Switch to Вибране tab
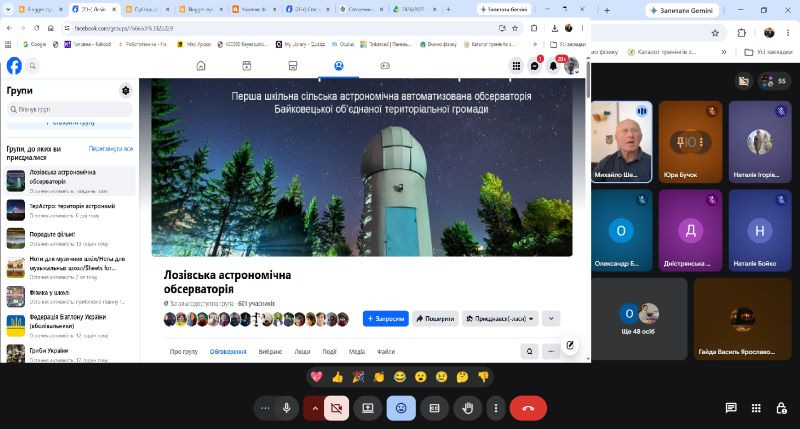Image resolution: width=800 pixels, height=429 pixels. (x=270, y=351)
